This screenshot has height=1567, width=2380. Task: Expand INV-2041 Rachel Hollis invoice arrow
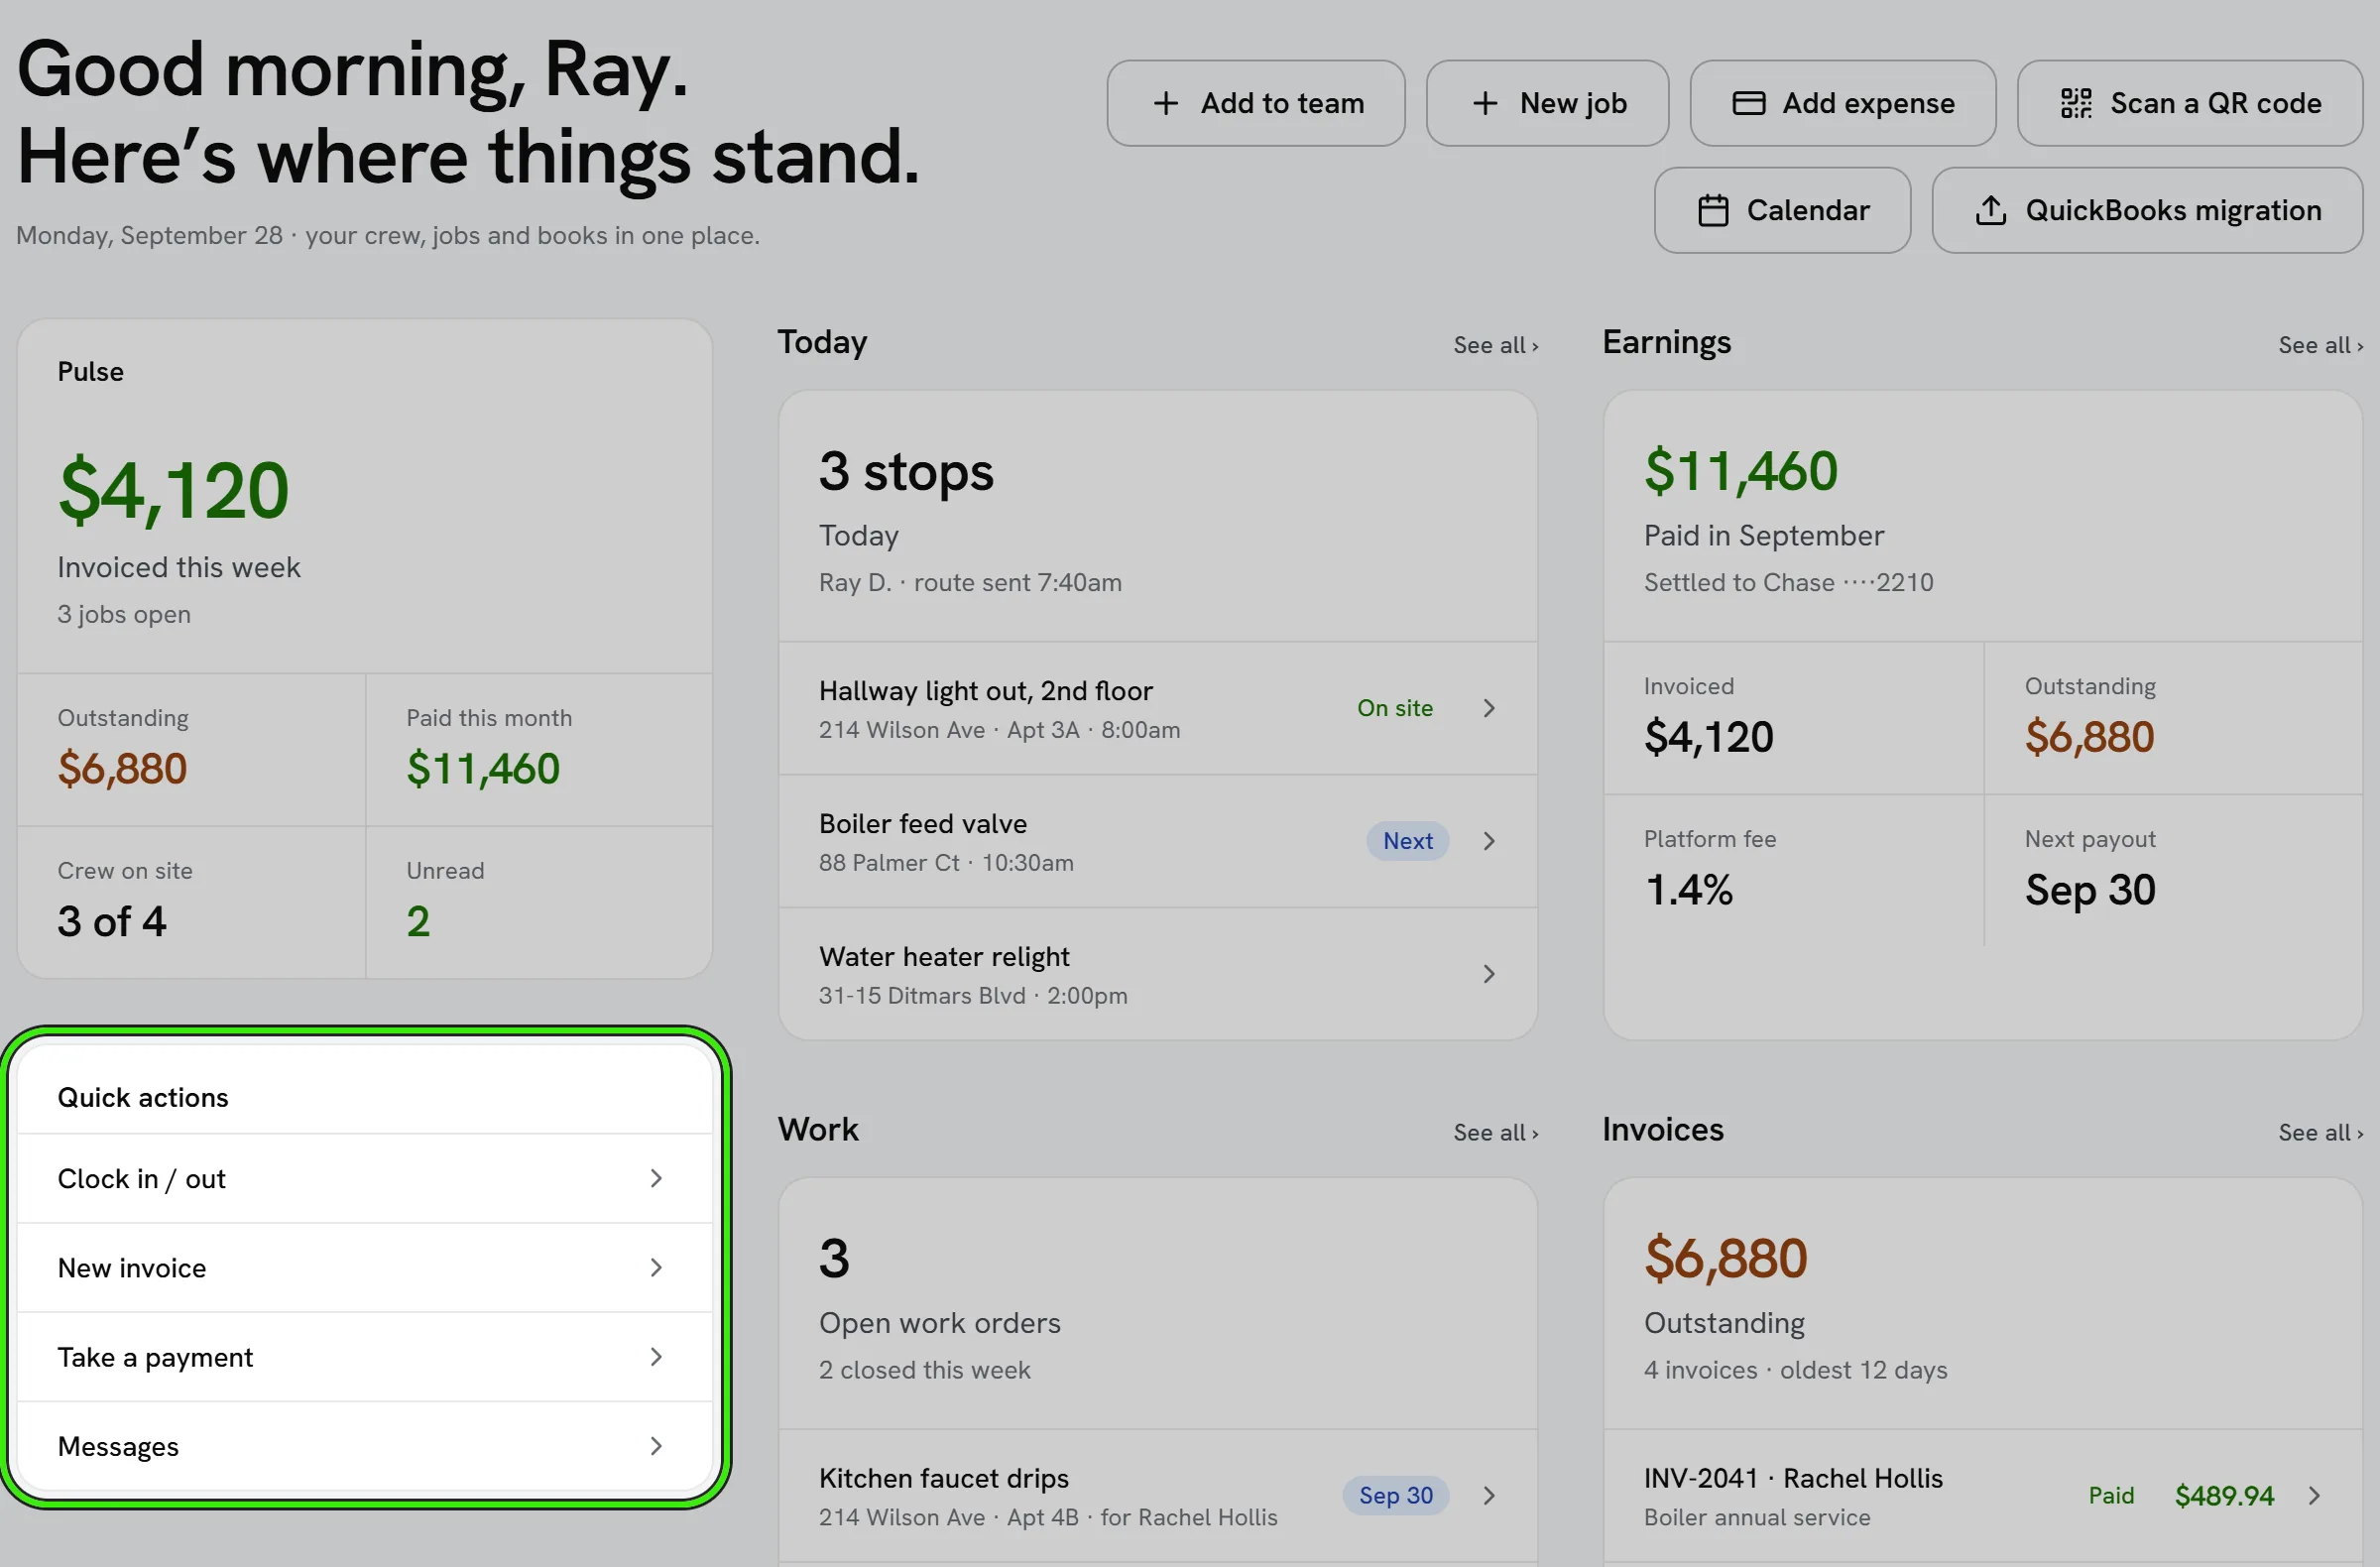point(2314,1495)
